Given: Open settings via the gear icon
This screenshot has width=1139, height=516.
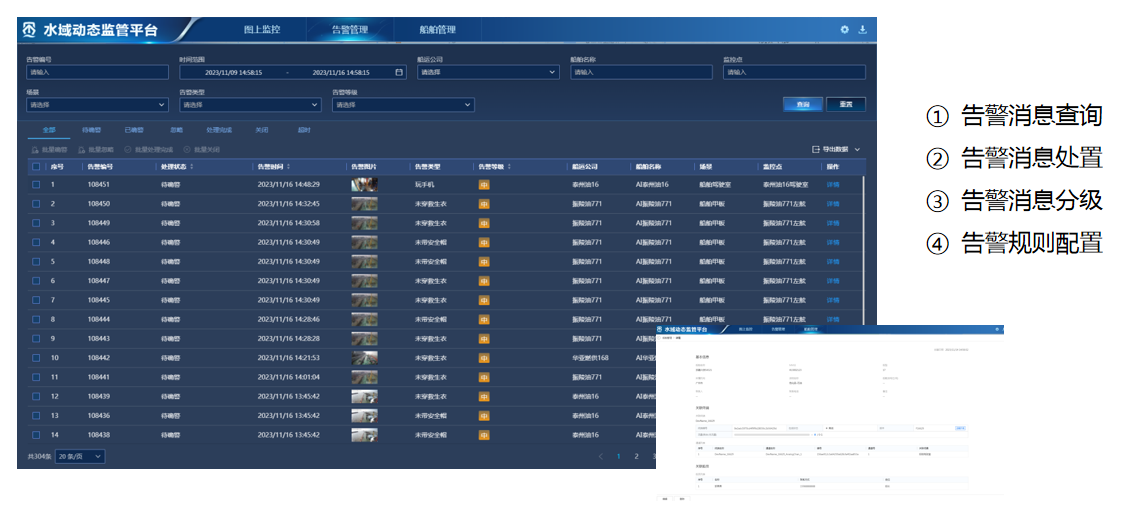Looking at the screenshot, I should pos(844,30).
